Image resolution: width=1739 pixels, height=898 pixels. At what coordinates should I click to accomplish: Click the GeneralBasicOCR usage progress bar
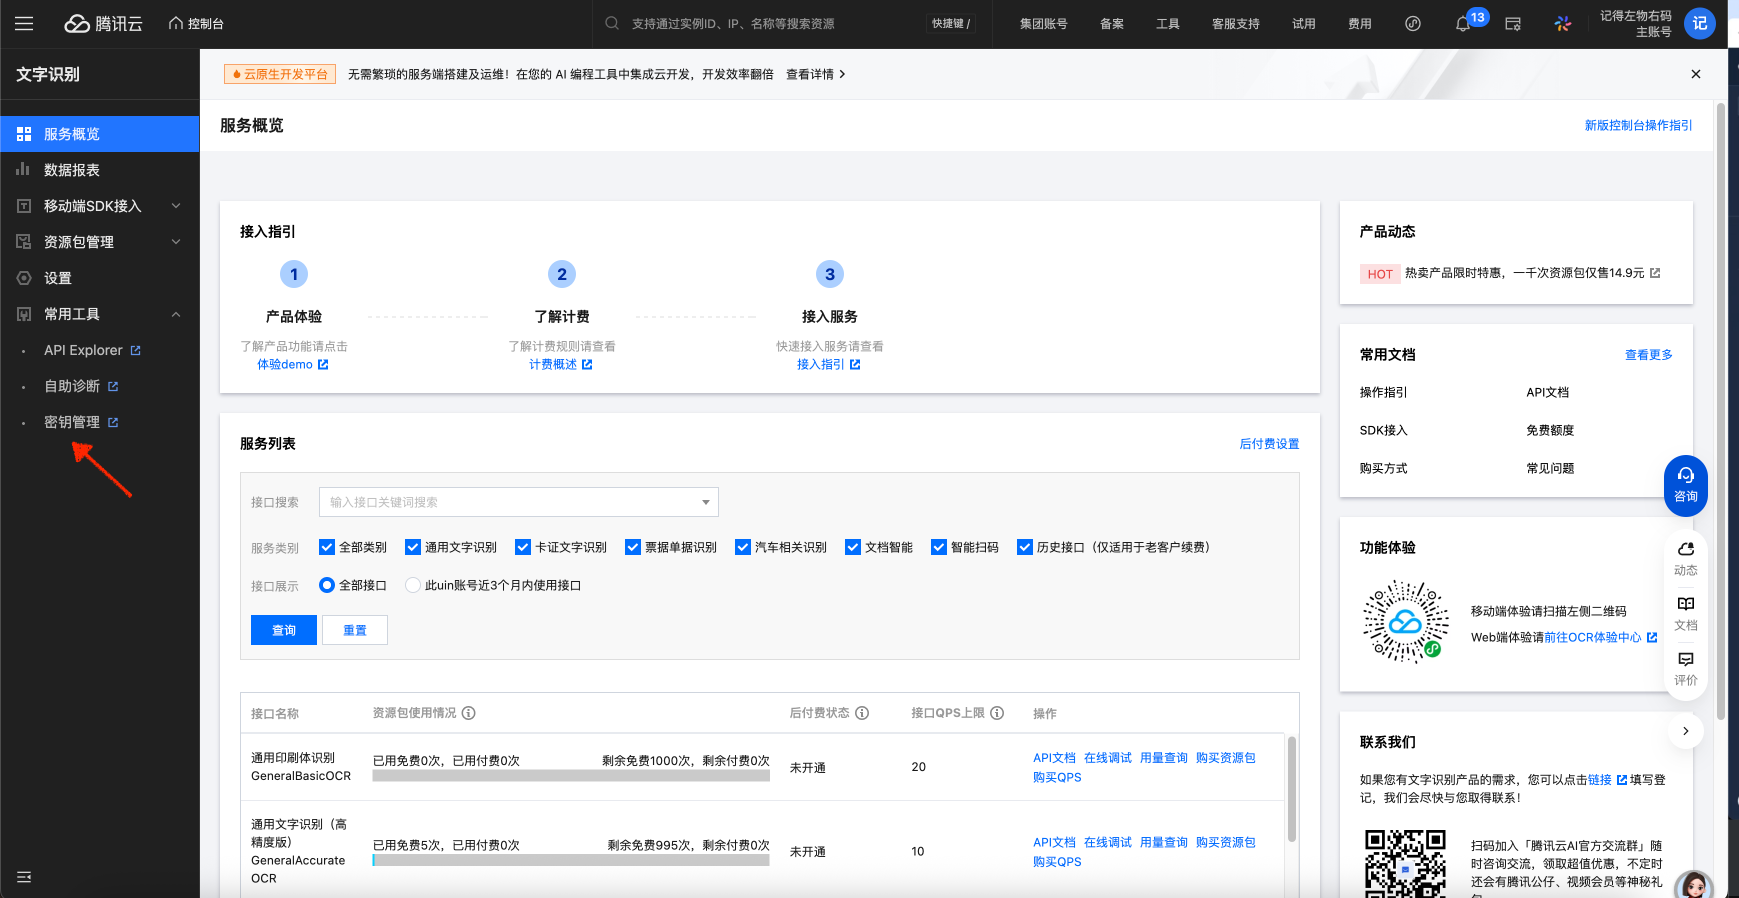(571, 776)
